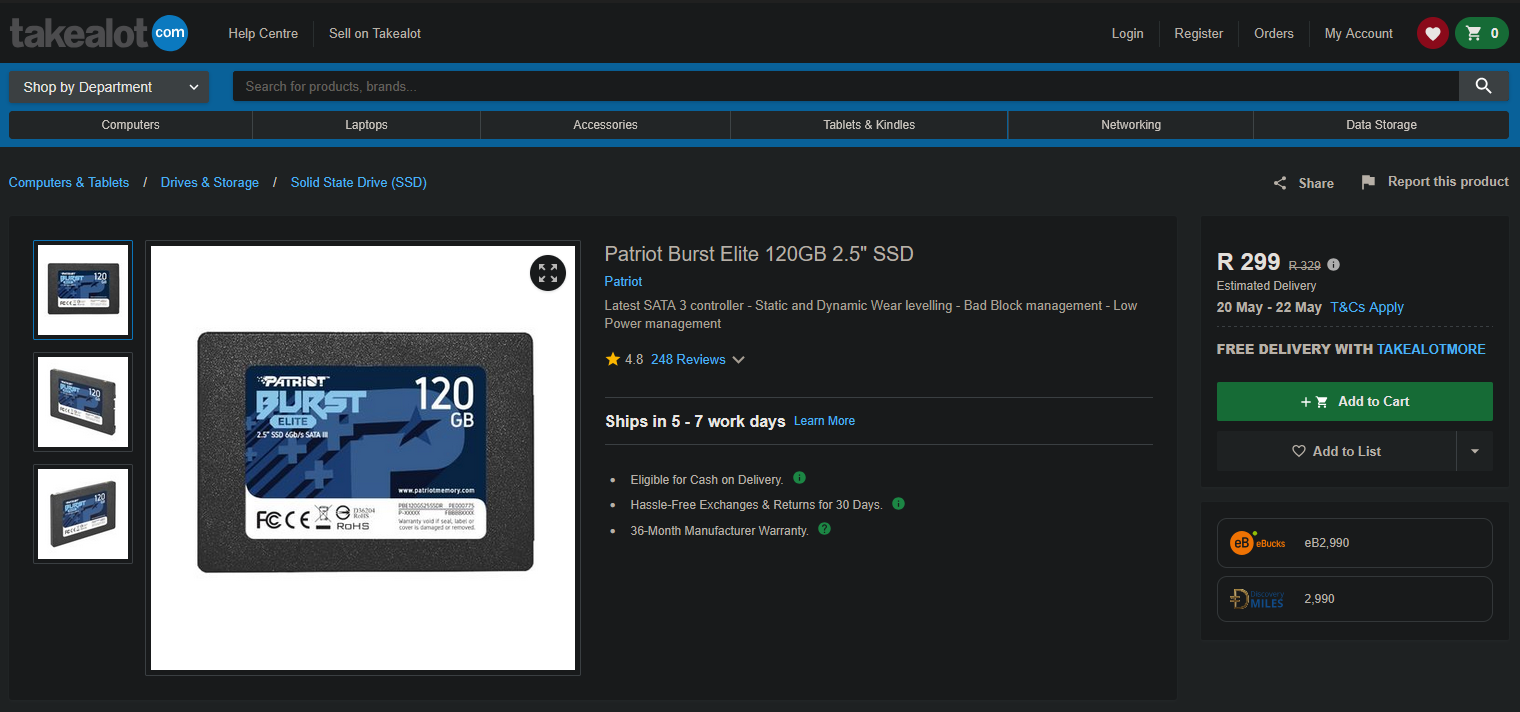
Task: Expand the 248 Reviews chevron
Action: (739, 360)
